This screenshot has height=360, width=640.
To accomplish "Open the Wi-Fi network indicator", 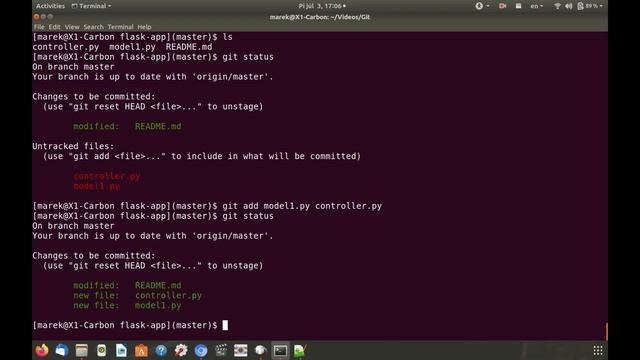I will (557, 6).
